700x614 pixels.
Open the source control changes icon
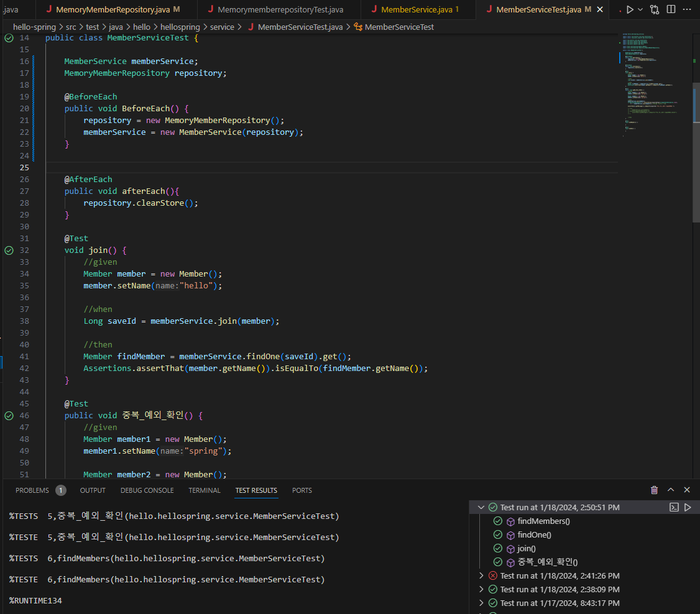(654, 9)
